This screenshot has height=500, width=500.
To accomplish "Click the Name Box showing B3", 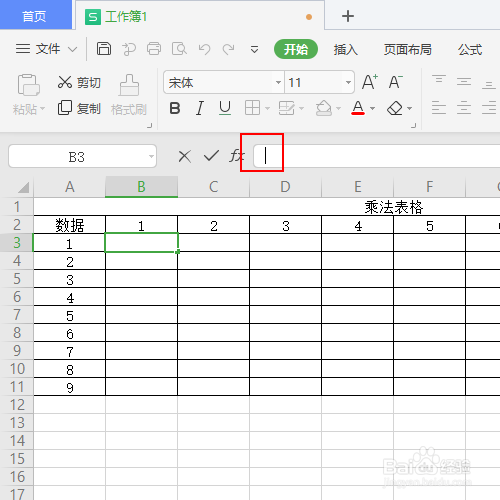I will coord(77,156).
